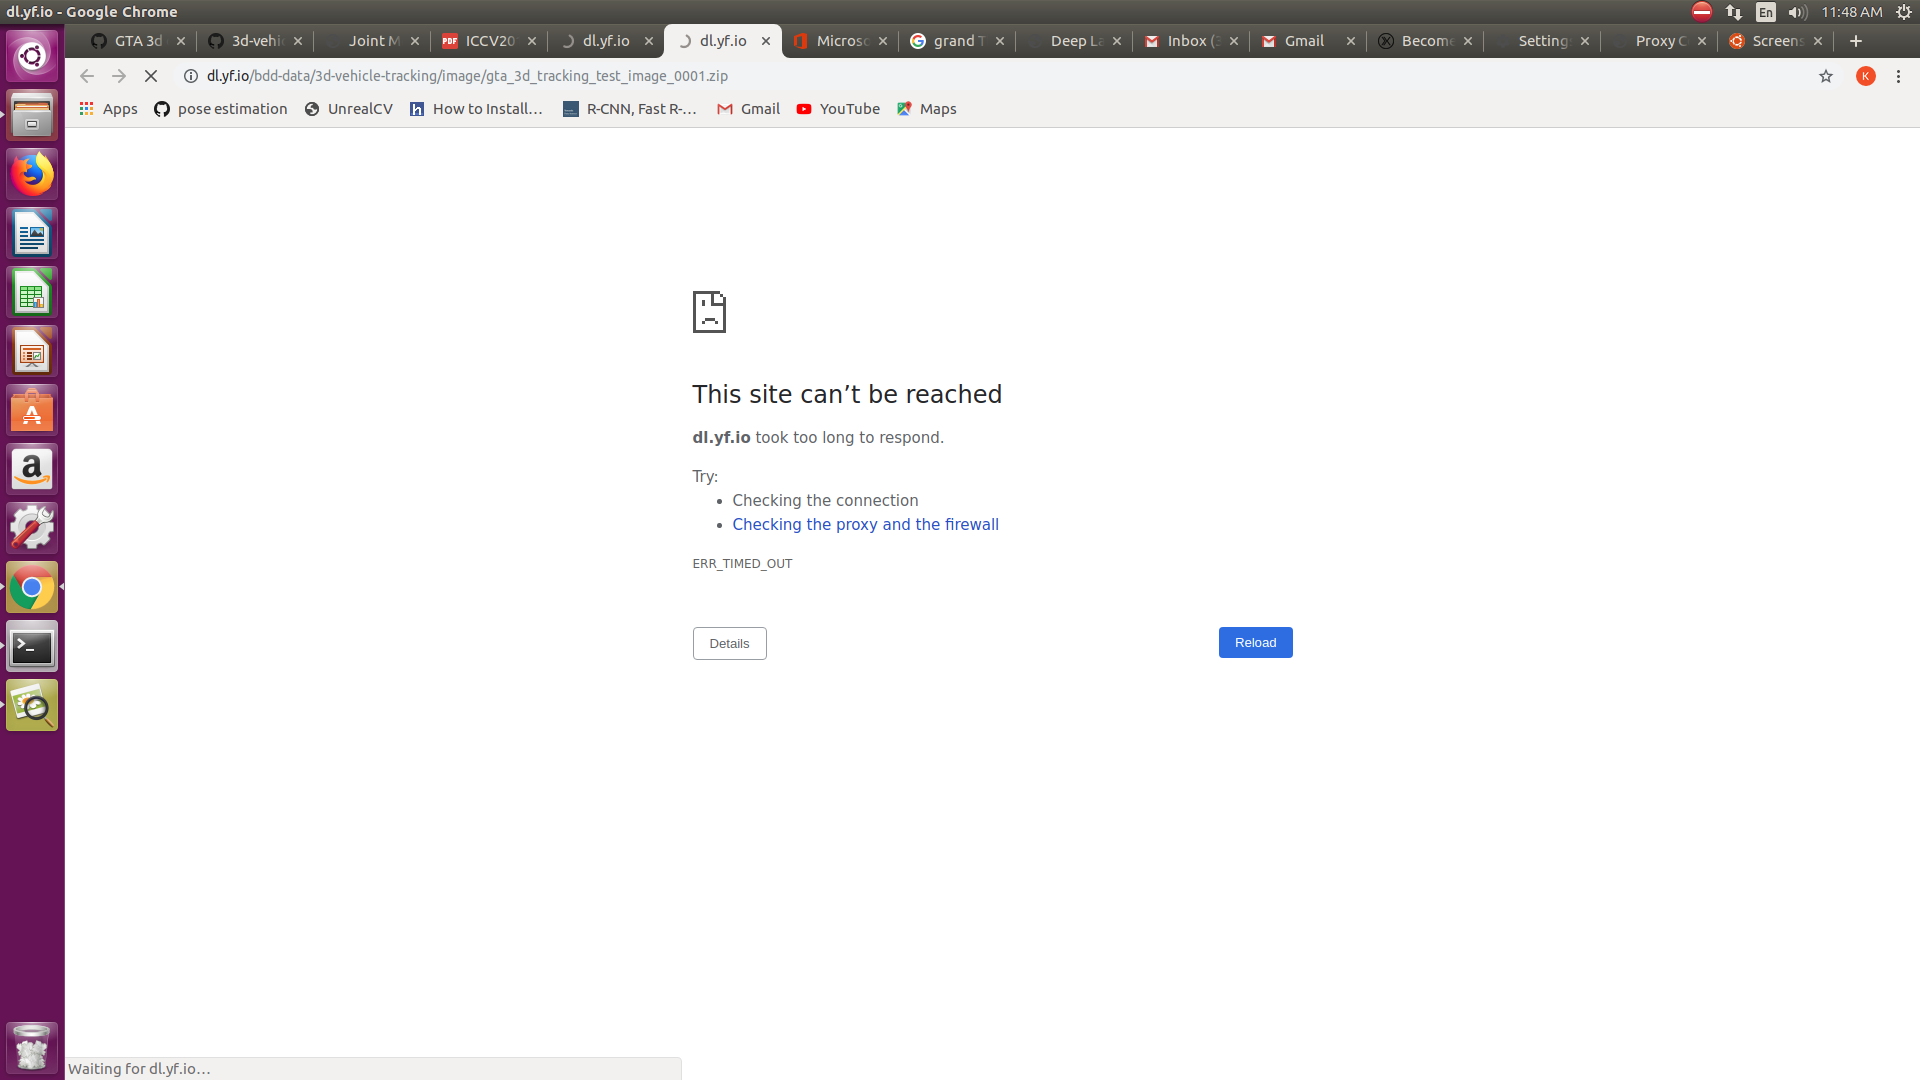The height and width of the screenshot is (1080, 1920).
Task: Open Apps bookmarks shortcut
Action: coord(109,109)
